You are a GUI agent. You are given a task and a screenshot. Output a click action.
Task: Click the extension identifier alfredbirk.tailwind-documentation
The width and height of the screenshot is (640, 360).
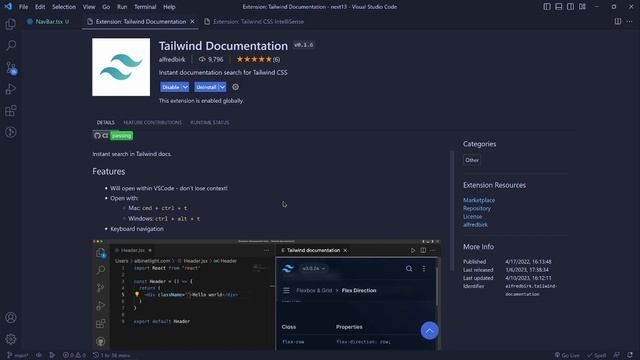pos(531,290)
